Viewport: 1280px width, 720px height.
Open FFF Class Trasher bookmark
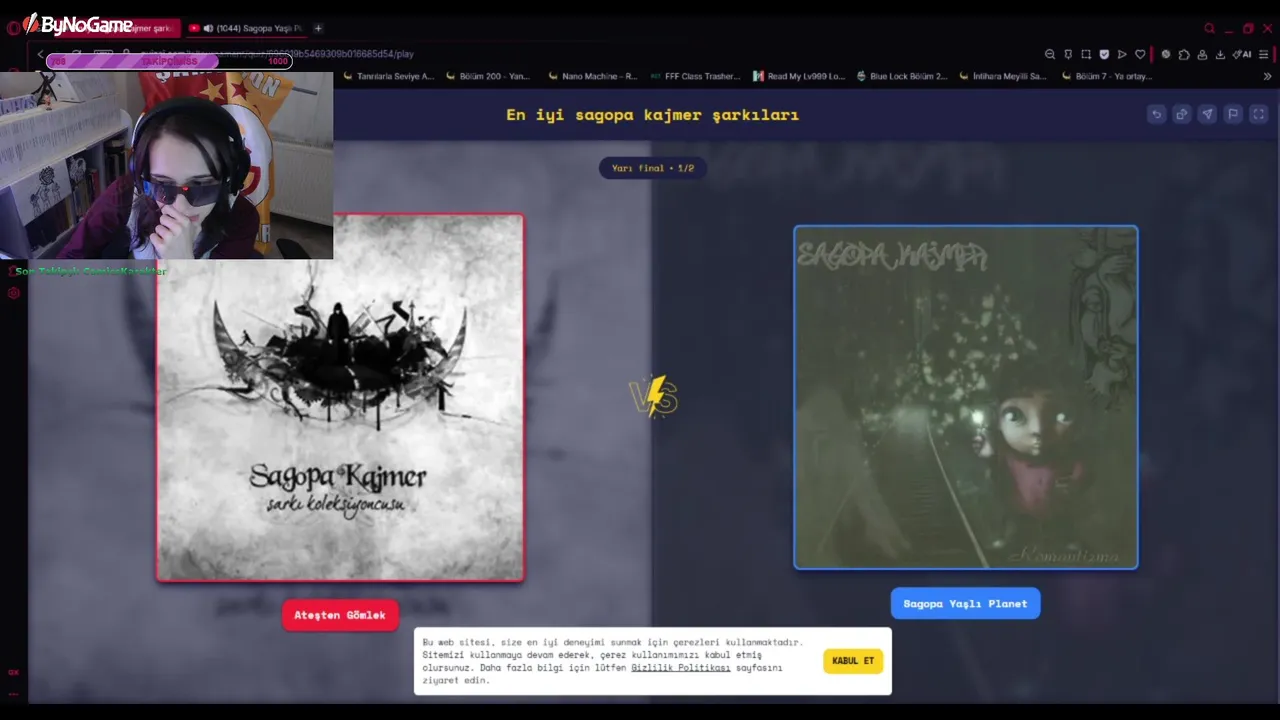pyautogui.click(x=696, y=76)
